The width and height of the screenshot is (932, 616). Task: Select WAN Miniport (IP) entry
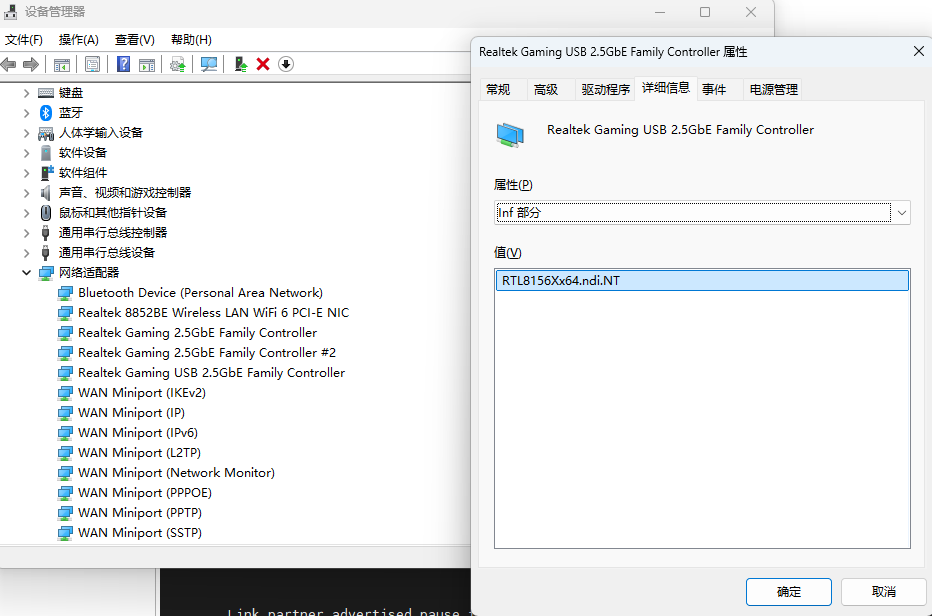click(x=131, y=413)
